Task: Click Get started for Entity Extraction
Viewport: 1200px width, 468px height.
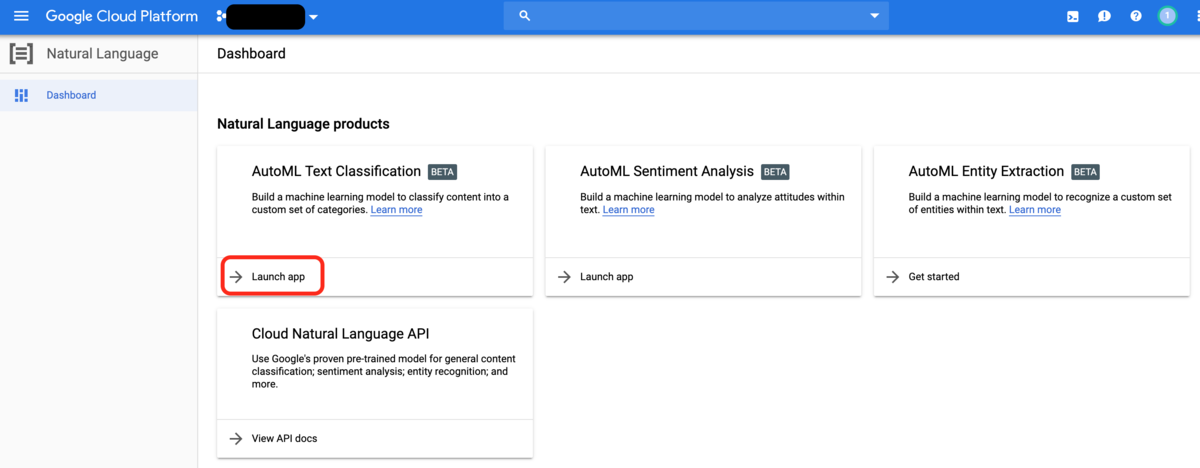Action: pos(933,277)
